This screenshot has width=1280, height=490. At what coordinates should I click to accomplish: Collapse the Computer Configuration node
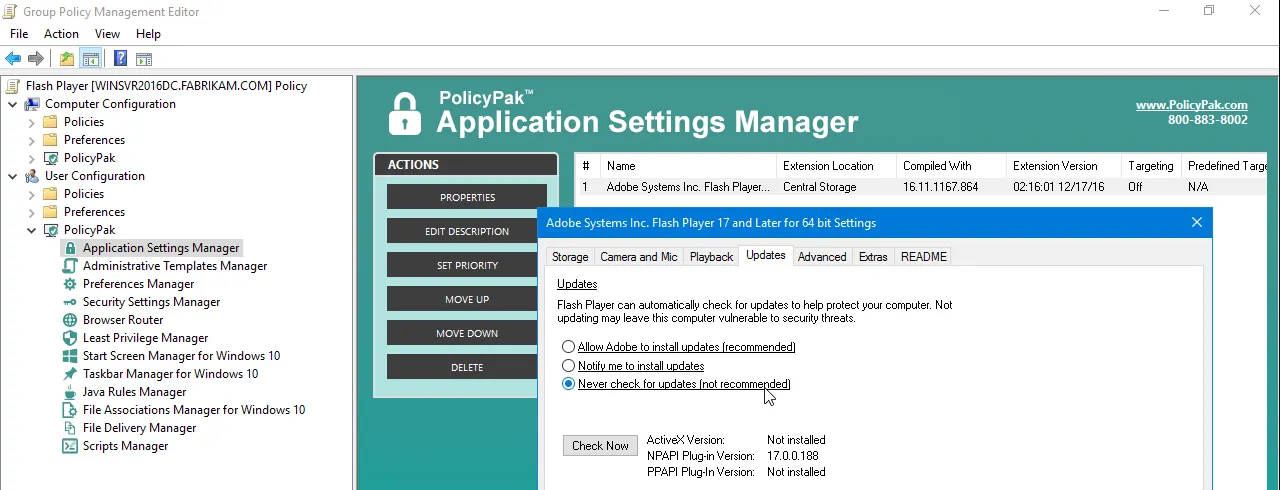(13, 104)
